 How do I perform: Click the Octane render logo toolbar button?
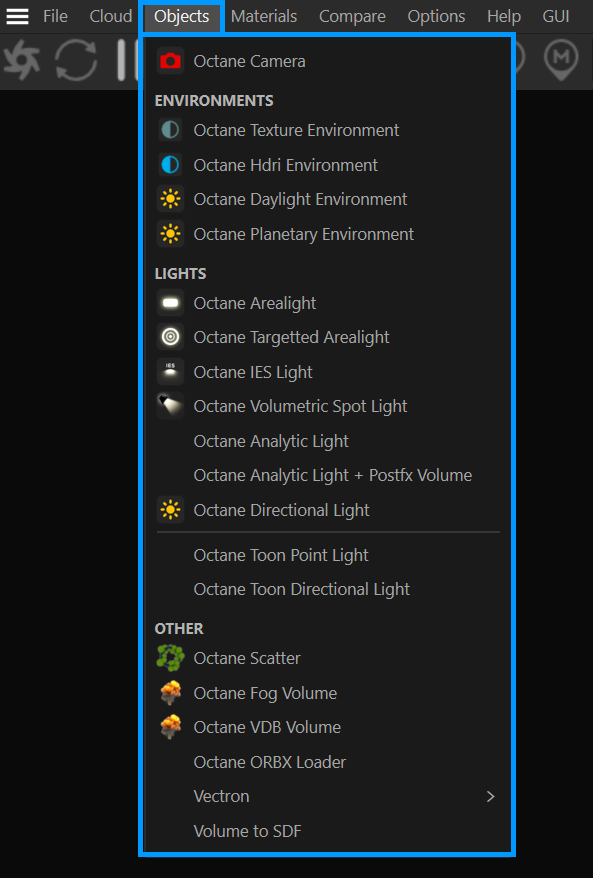pyautogui.click(x=21, y=59)
